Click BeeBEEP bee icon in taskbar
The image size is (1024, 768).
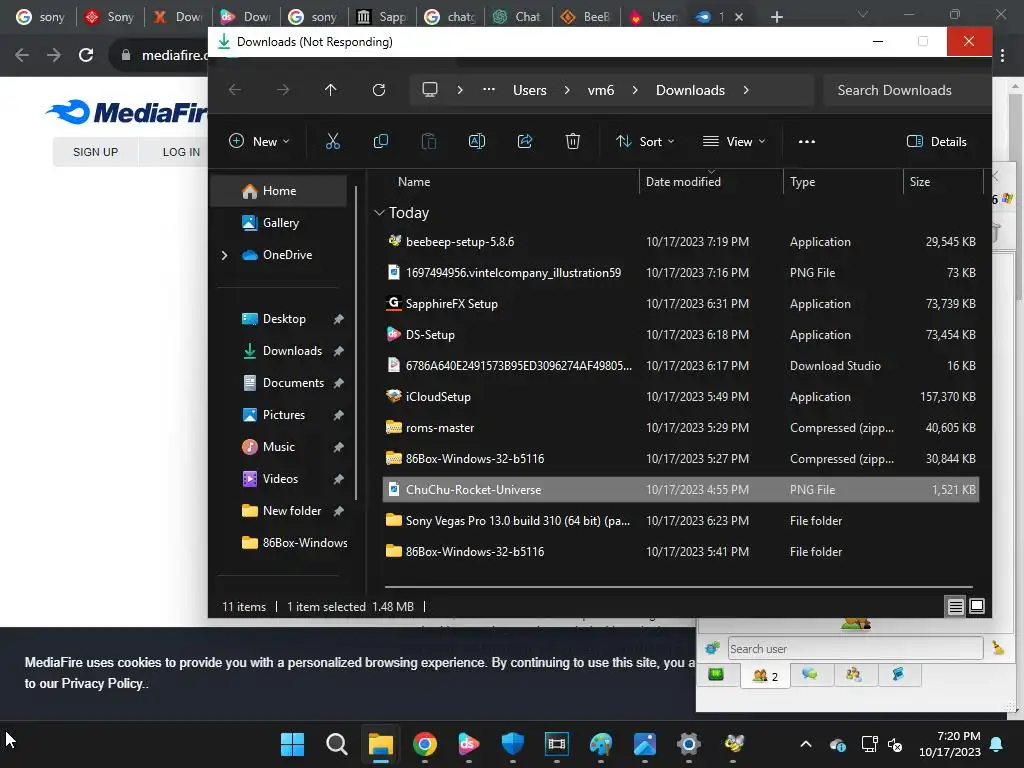click(734, 744)
